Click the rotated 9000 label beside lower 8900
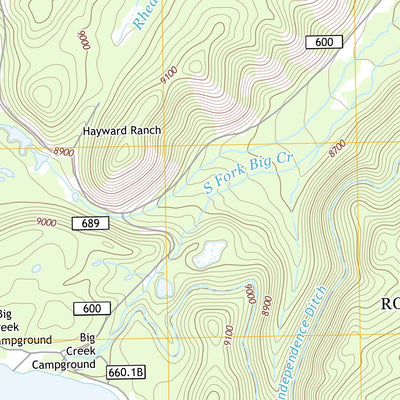Viewport: 400px width, 400px height. click(x=250, y=294)
